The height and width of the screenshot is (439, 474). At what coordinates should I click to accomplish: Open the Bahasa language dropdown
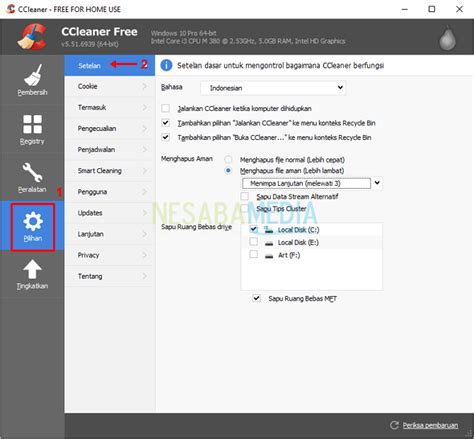tap(273, 88)
